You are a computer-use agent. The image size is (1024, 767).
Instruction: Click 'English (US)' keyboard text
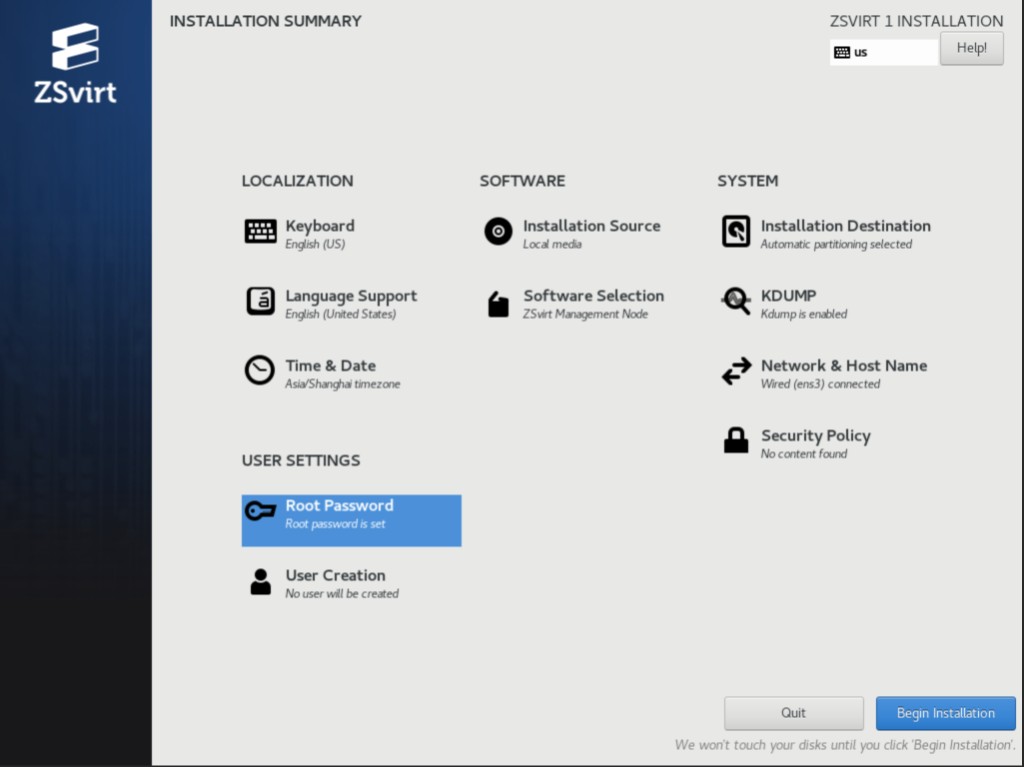pyautogui.click(x=315, y=244)
